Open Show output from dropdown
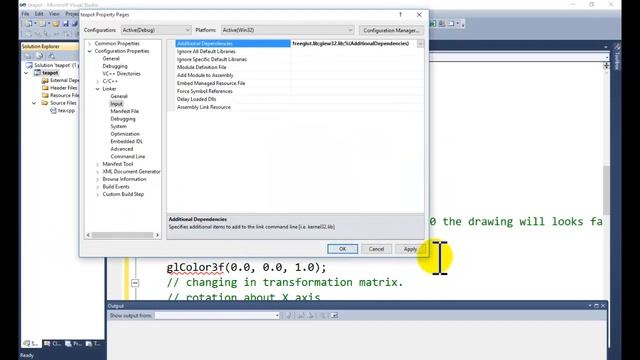The image size is (640, 360). tap(217, 316)
